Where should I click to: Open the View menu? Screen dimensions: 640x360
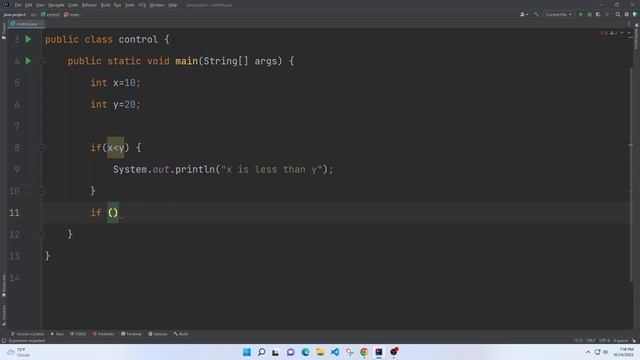[x=40, y=5]
